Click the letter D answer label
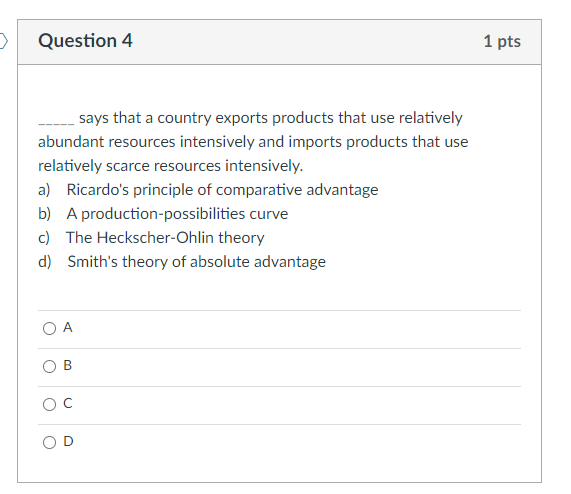 pos(68,441)
